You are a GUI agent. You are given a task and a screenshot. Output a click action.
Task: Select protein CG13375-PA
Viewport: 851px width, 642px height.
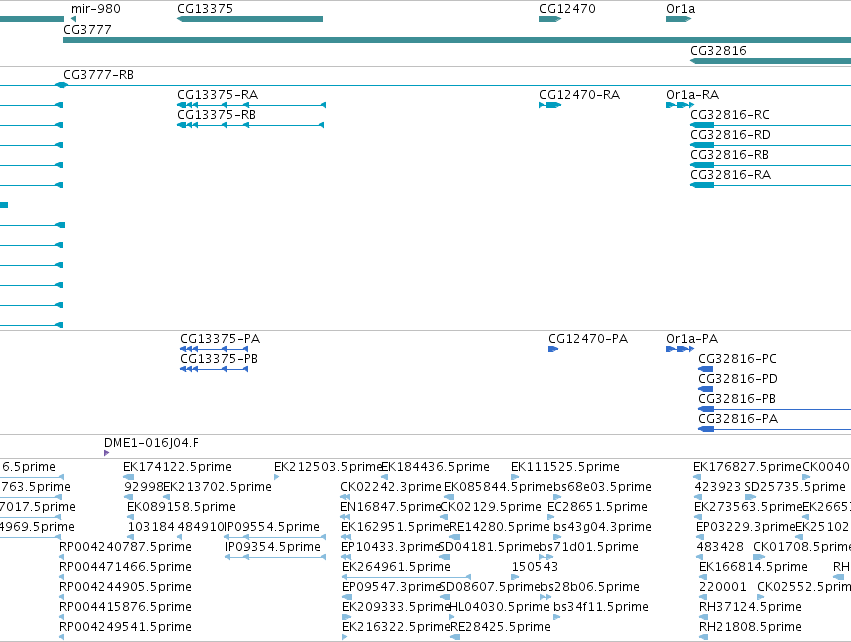click(x=214, y=349)
